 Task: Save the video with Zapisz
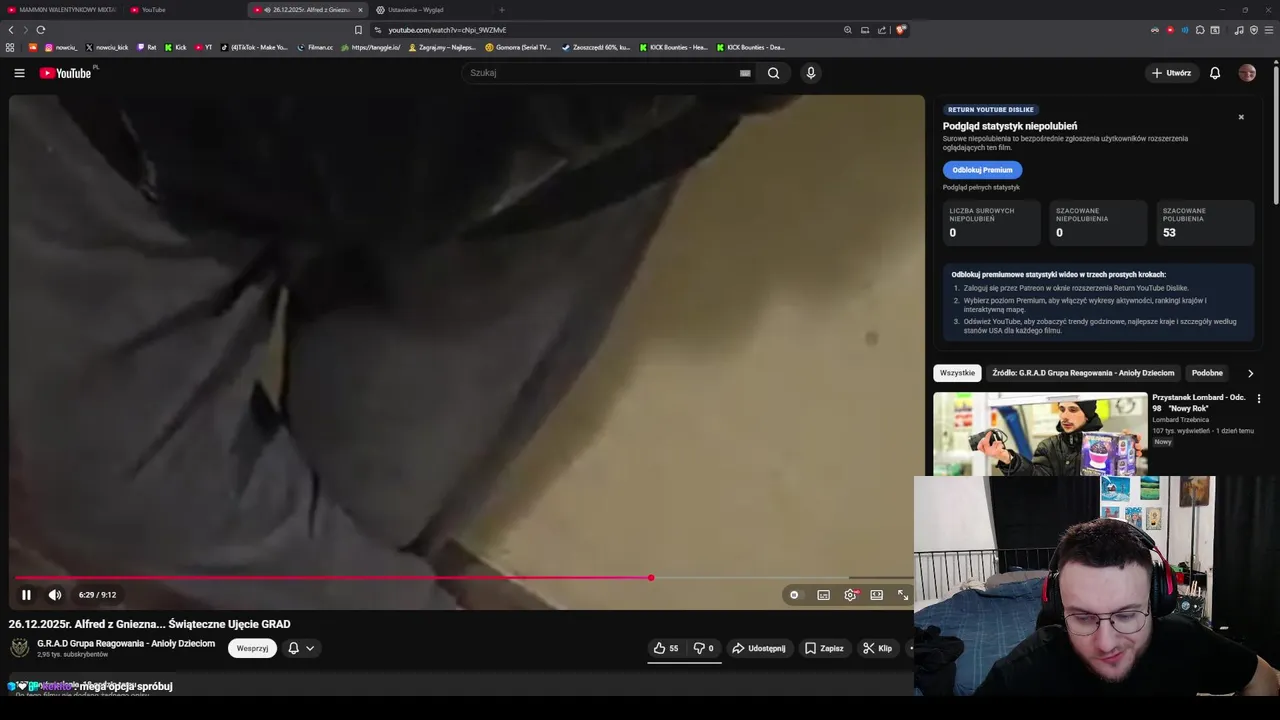pos(825,648)
